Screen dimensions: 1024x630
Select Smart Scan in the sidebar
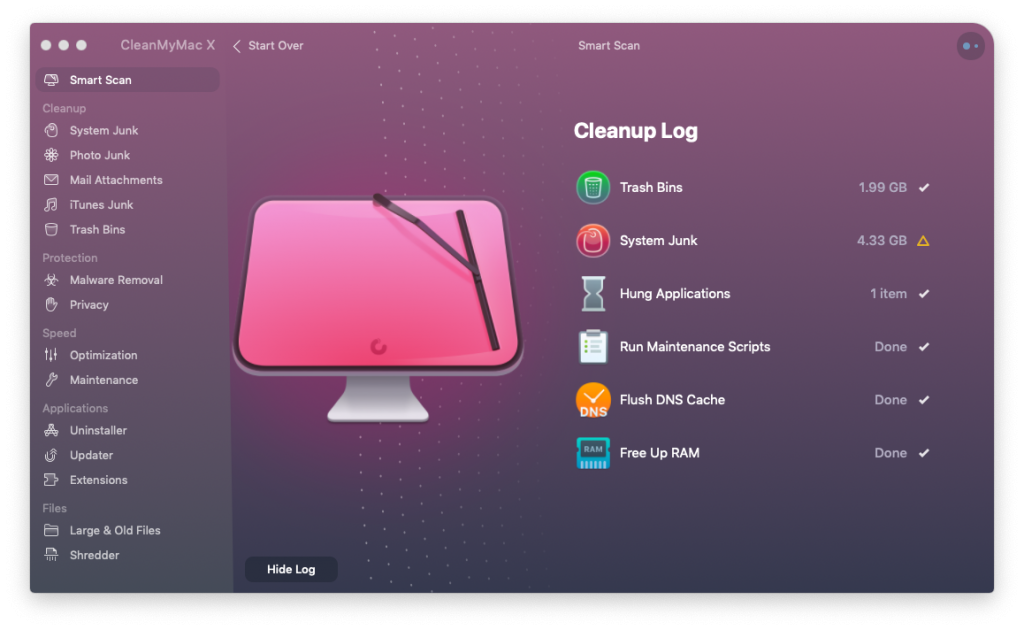(127, 80)
